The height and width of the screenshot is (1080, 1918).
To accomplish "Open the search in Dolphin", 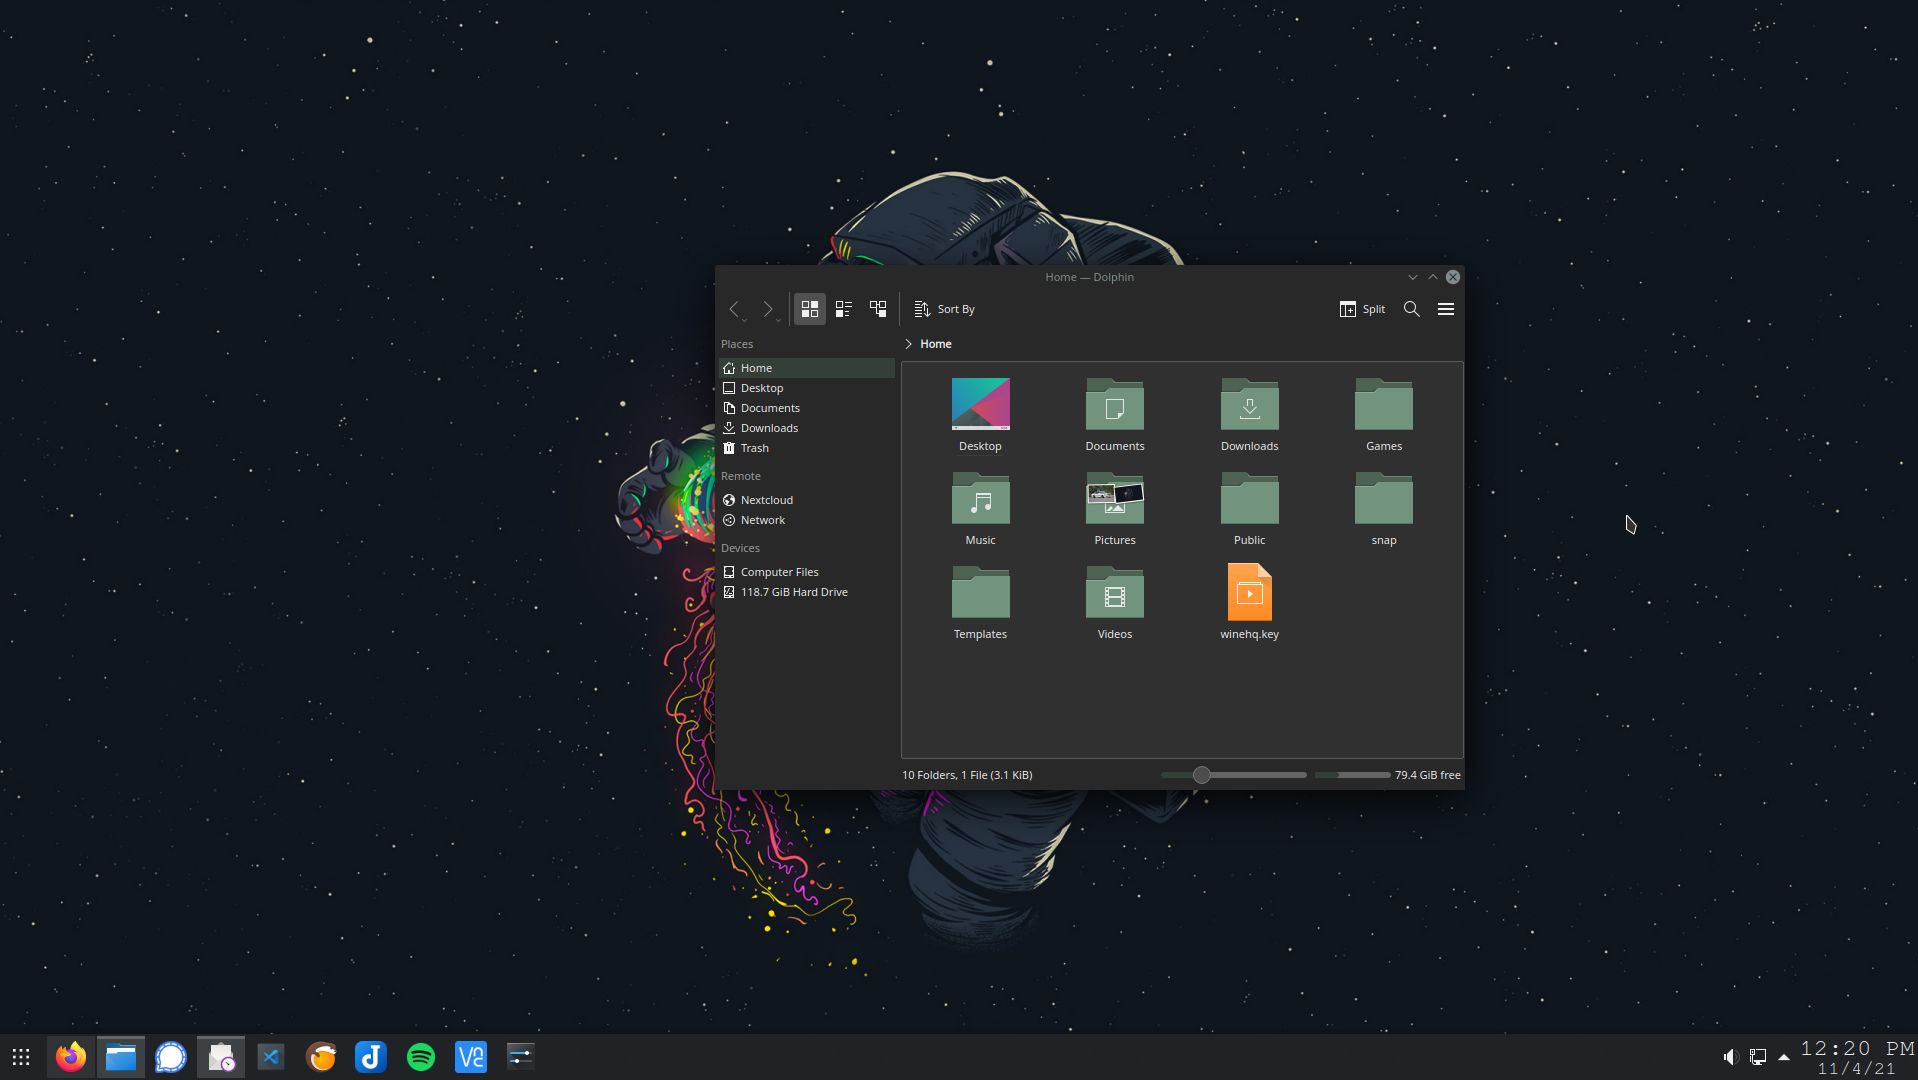I will tap(1411, 309).
